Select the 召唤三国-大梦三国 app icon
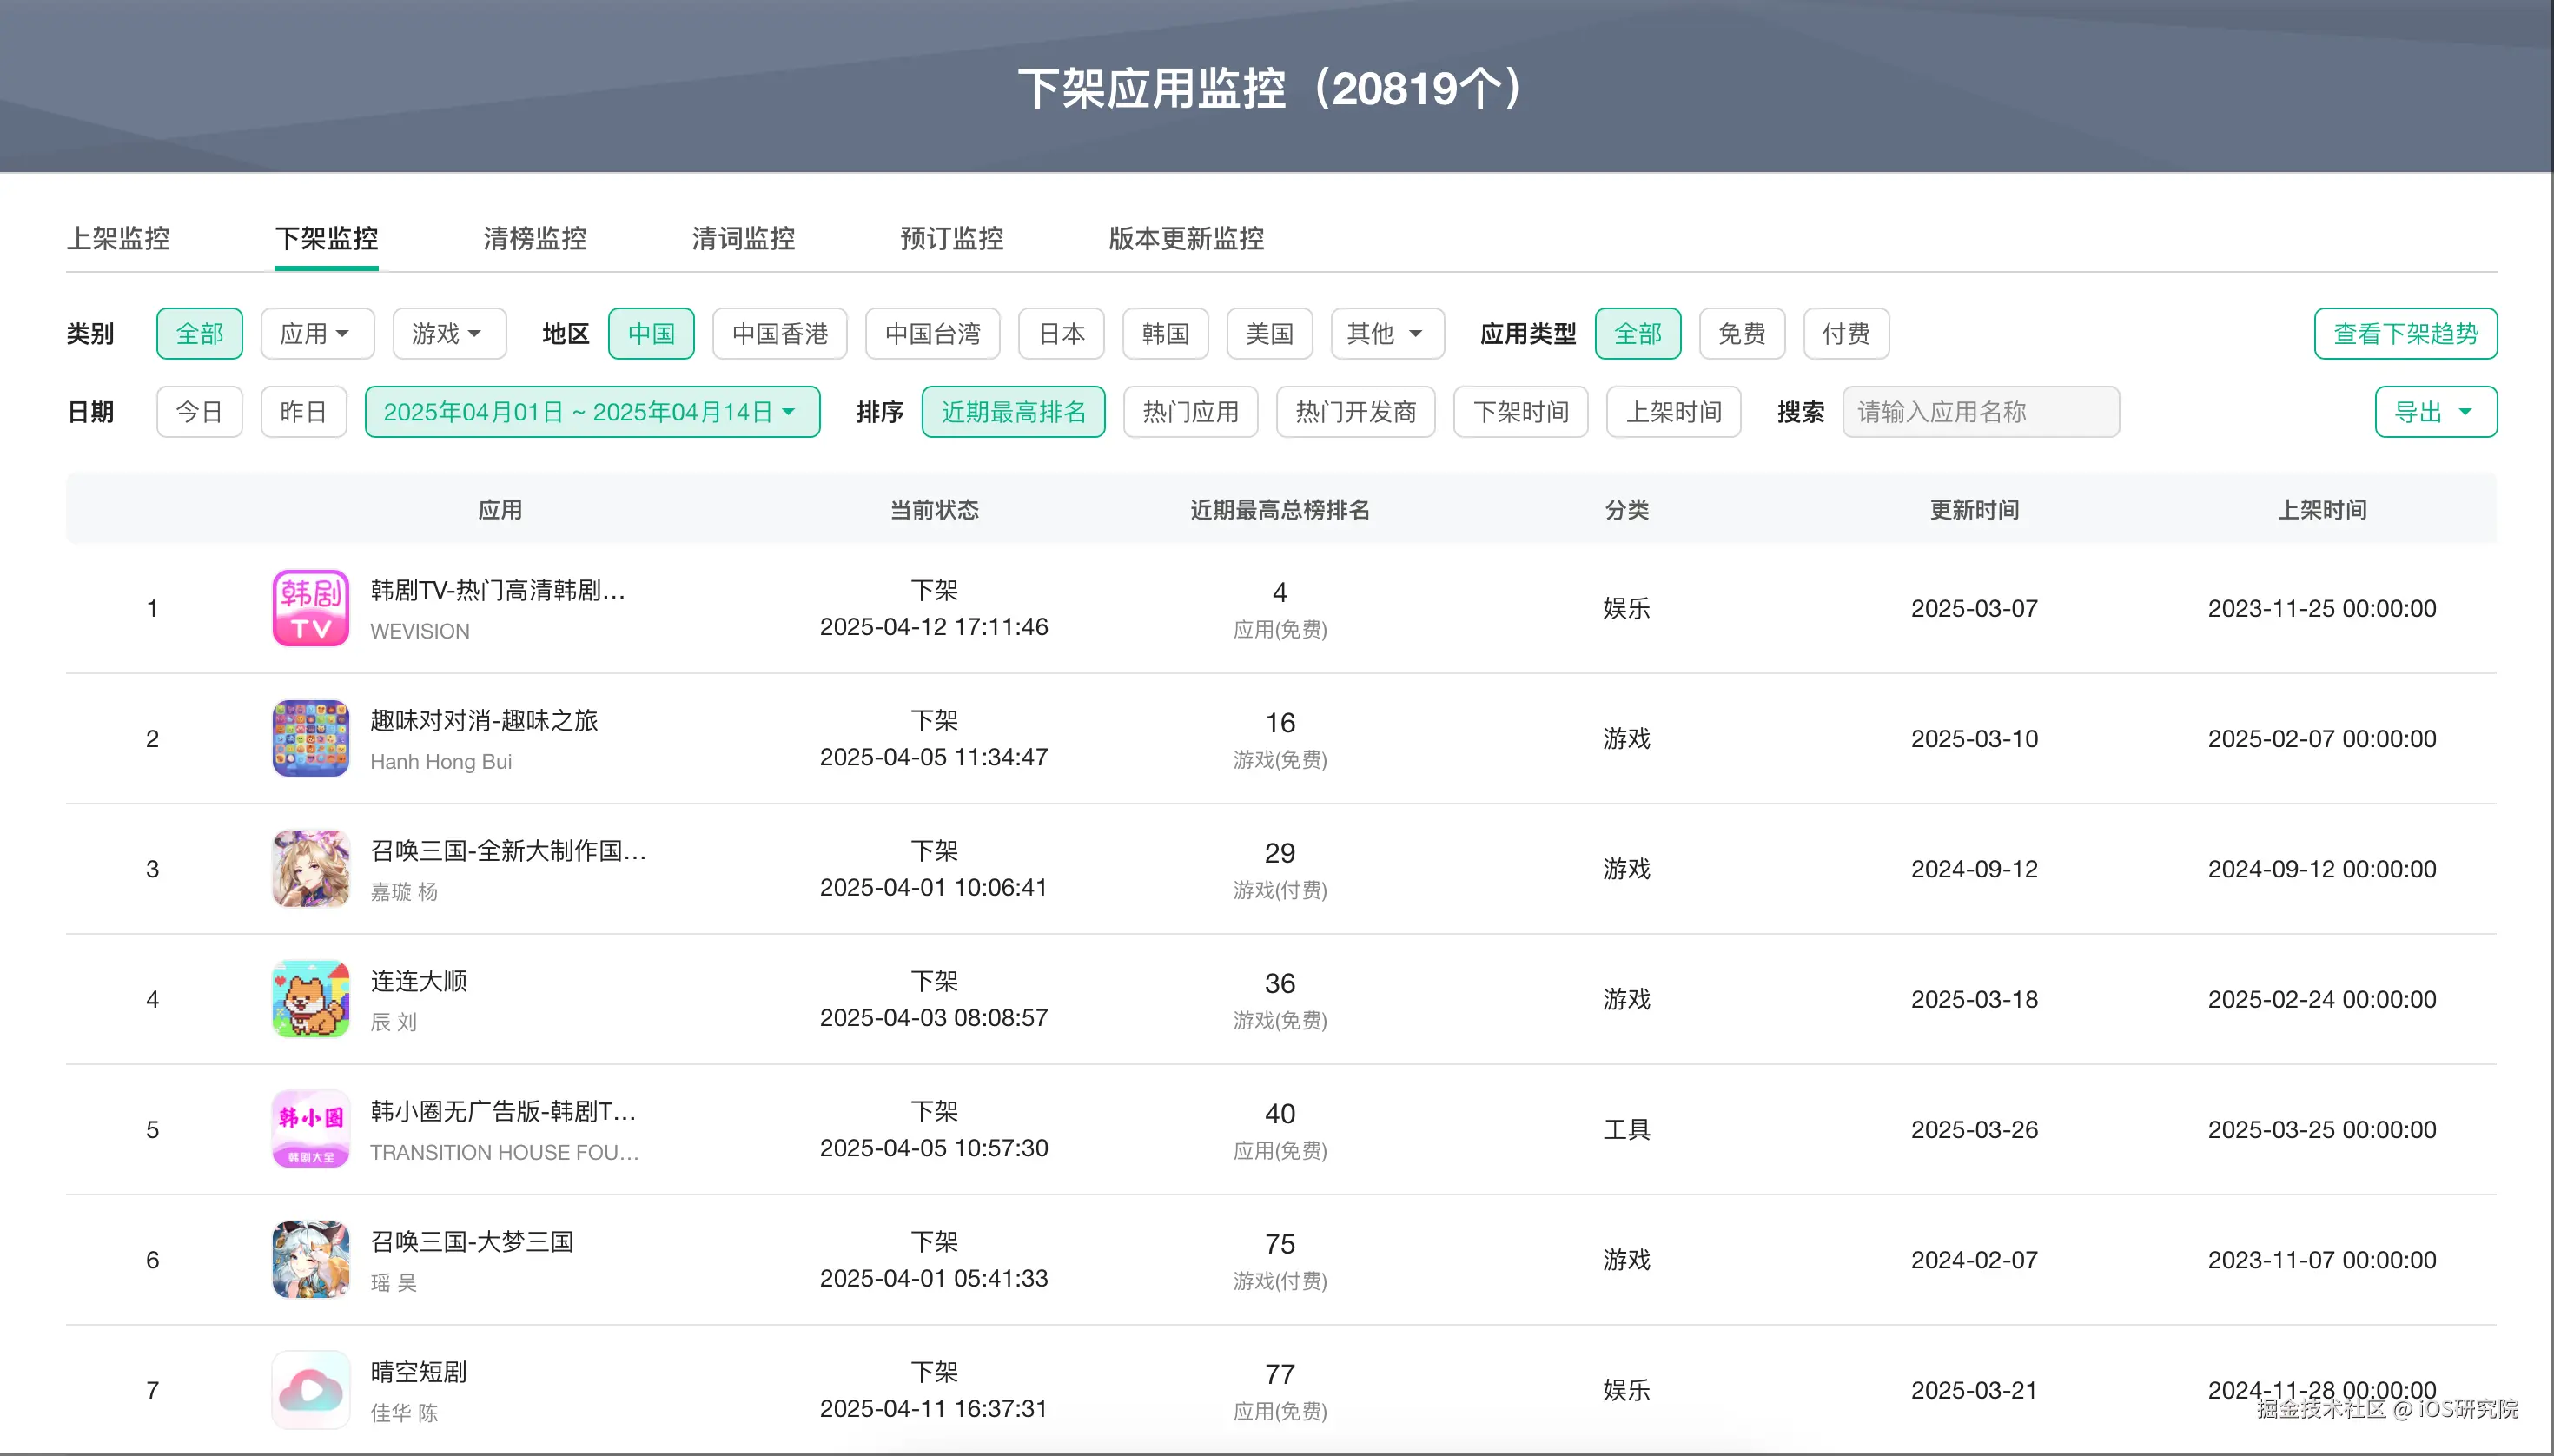Image resolution: width=2554 pixels, height=1456 pixels. (310, 1259)
